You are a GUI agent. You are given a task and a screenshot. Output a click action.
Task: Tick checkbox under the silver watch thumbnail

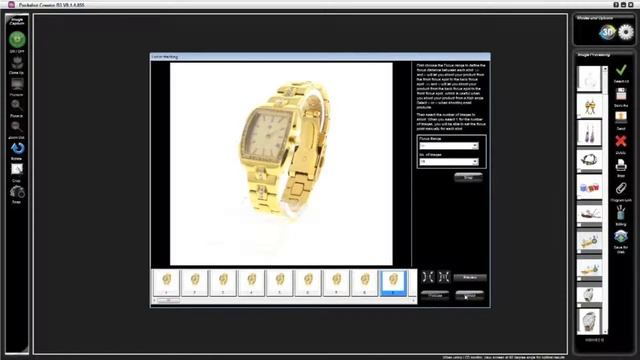(x=579, y=305)
